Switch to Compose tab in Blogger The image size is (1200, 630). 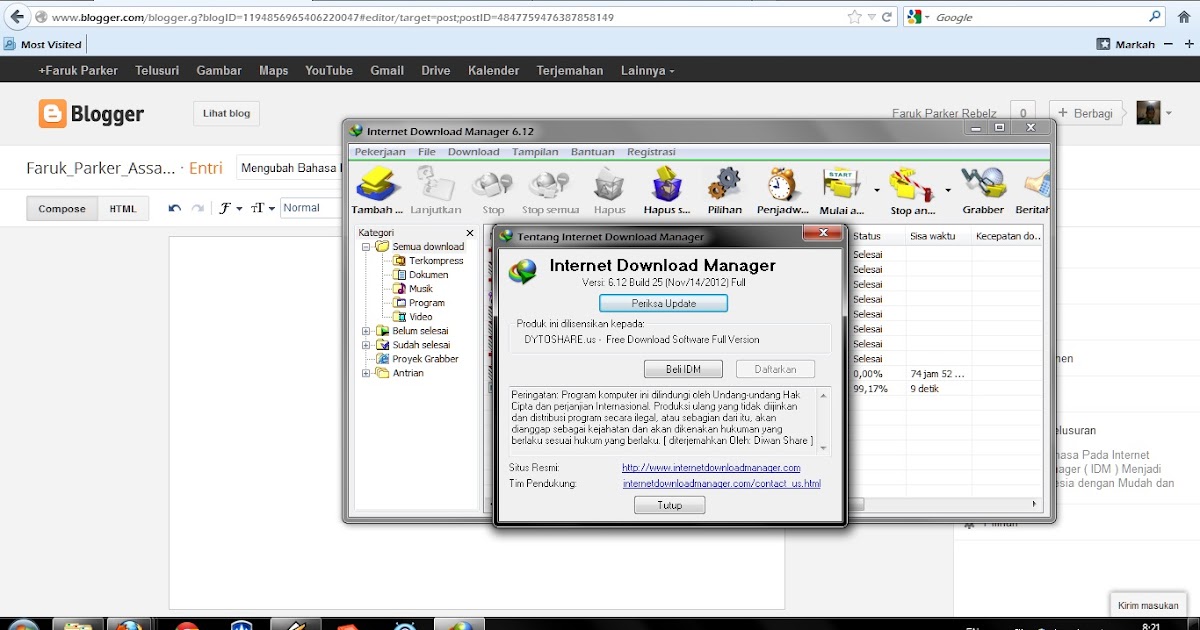pyautogui.click(x=62, y=209)
